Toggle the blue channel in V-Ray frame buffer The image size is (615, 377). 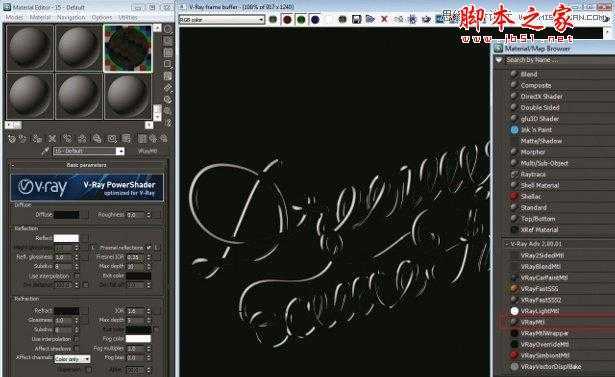[x=315, y=19]
